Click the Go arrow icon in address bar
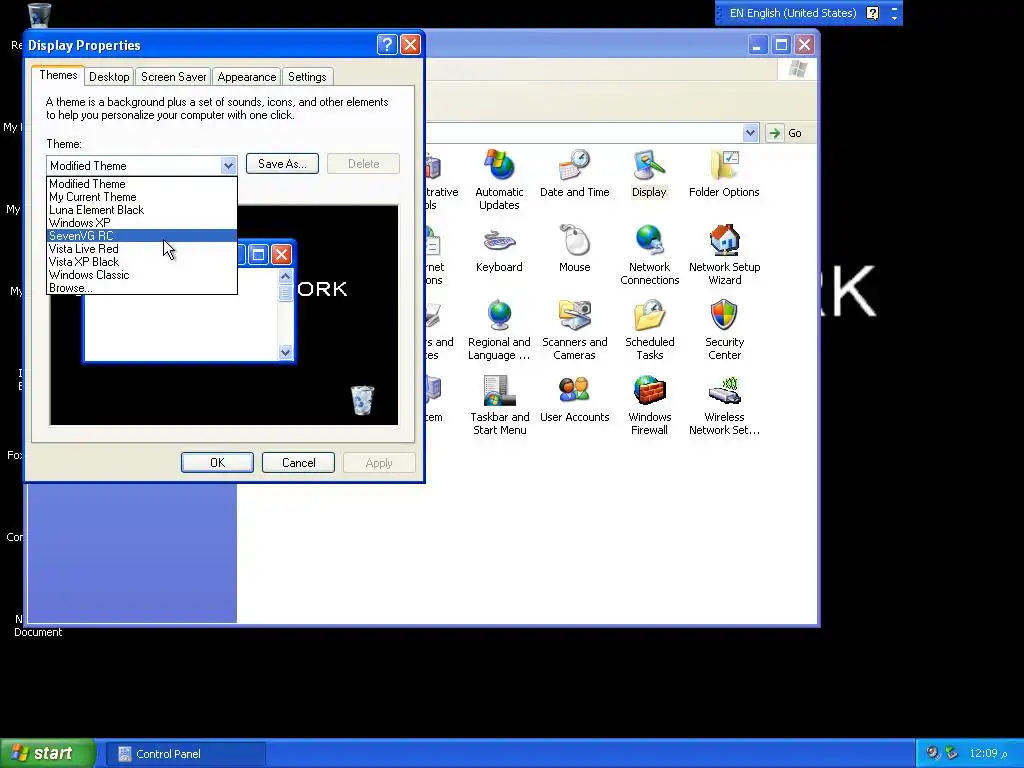 coord(774,133)
